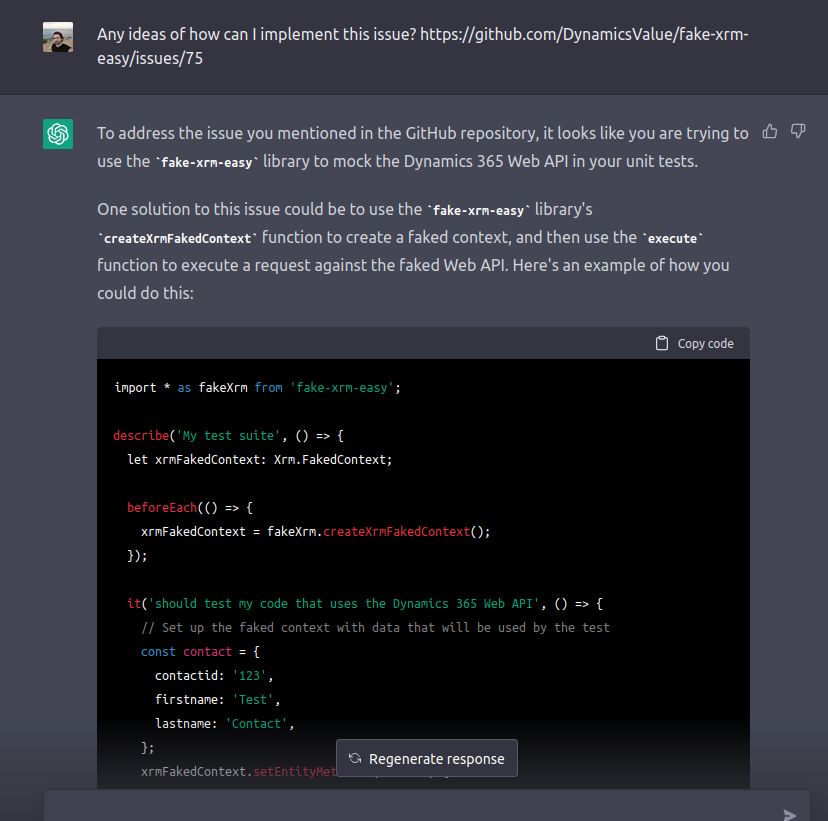Click the 'createXrmFakedContext' inline code text
This screenshot has width=828, height=821.
click(x=177, y=239)
